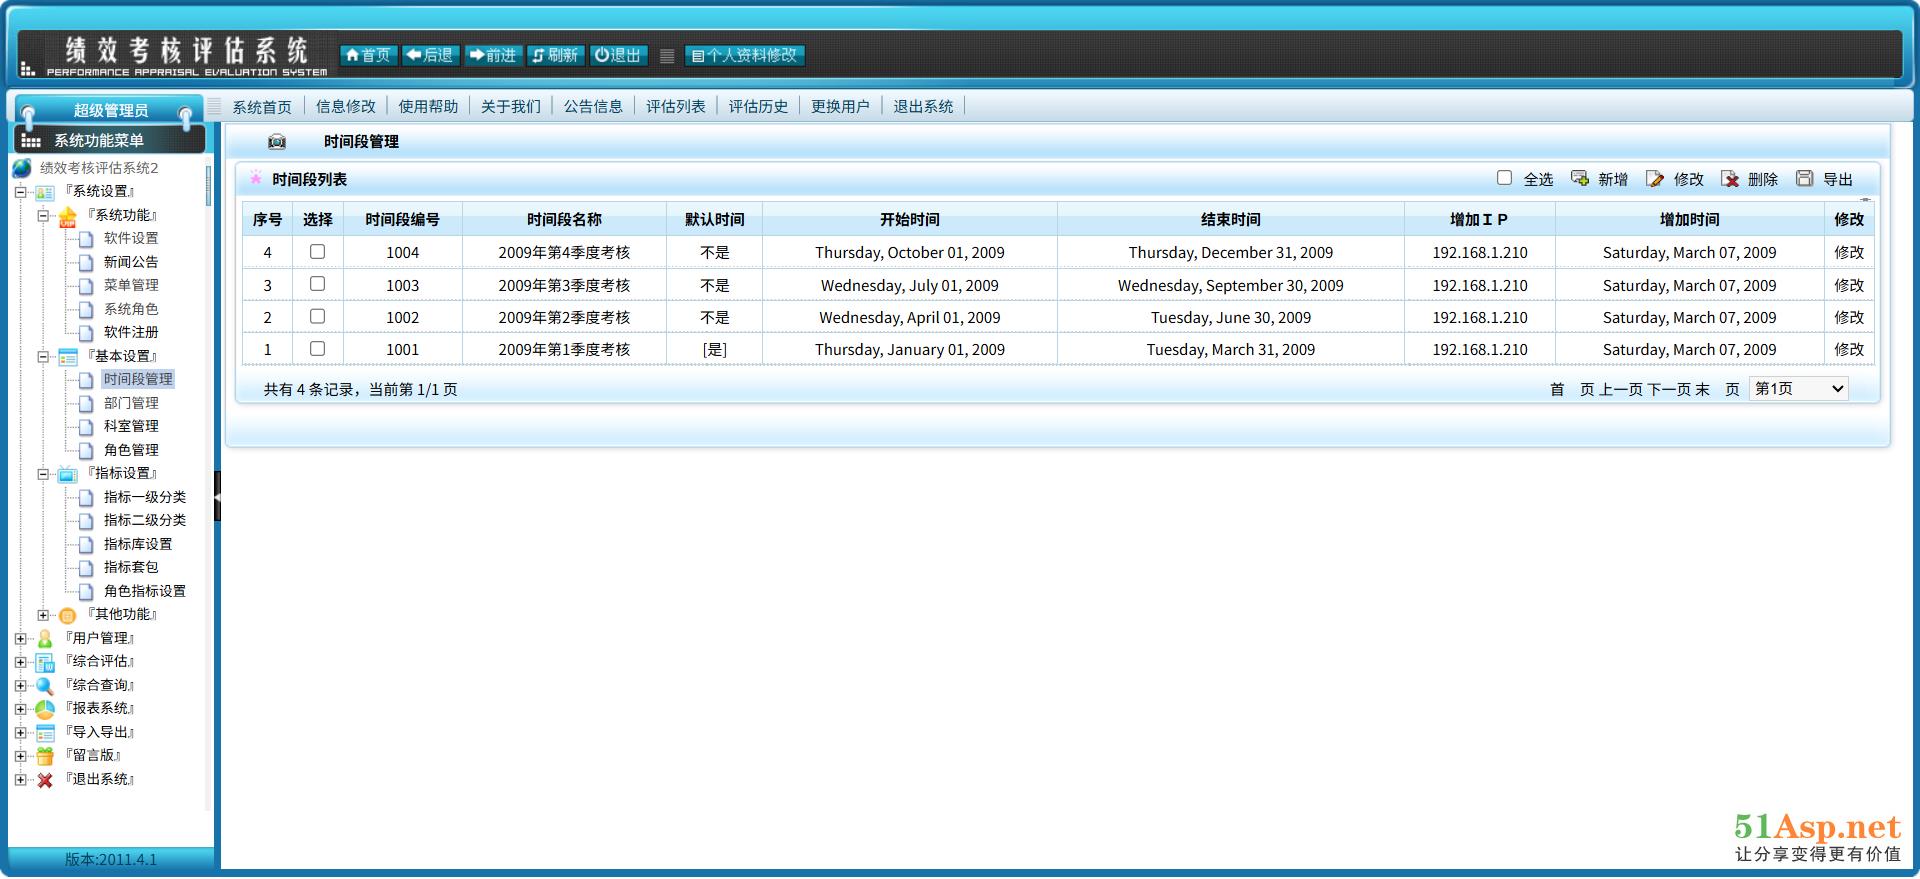The height and width of the screenshot is (879, 1920).
Task: Open the 公告信息 menu item
Action: click(x=593, y=107)
